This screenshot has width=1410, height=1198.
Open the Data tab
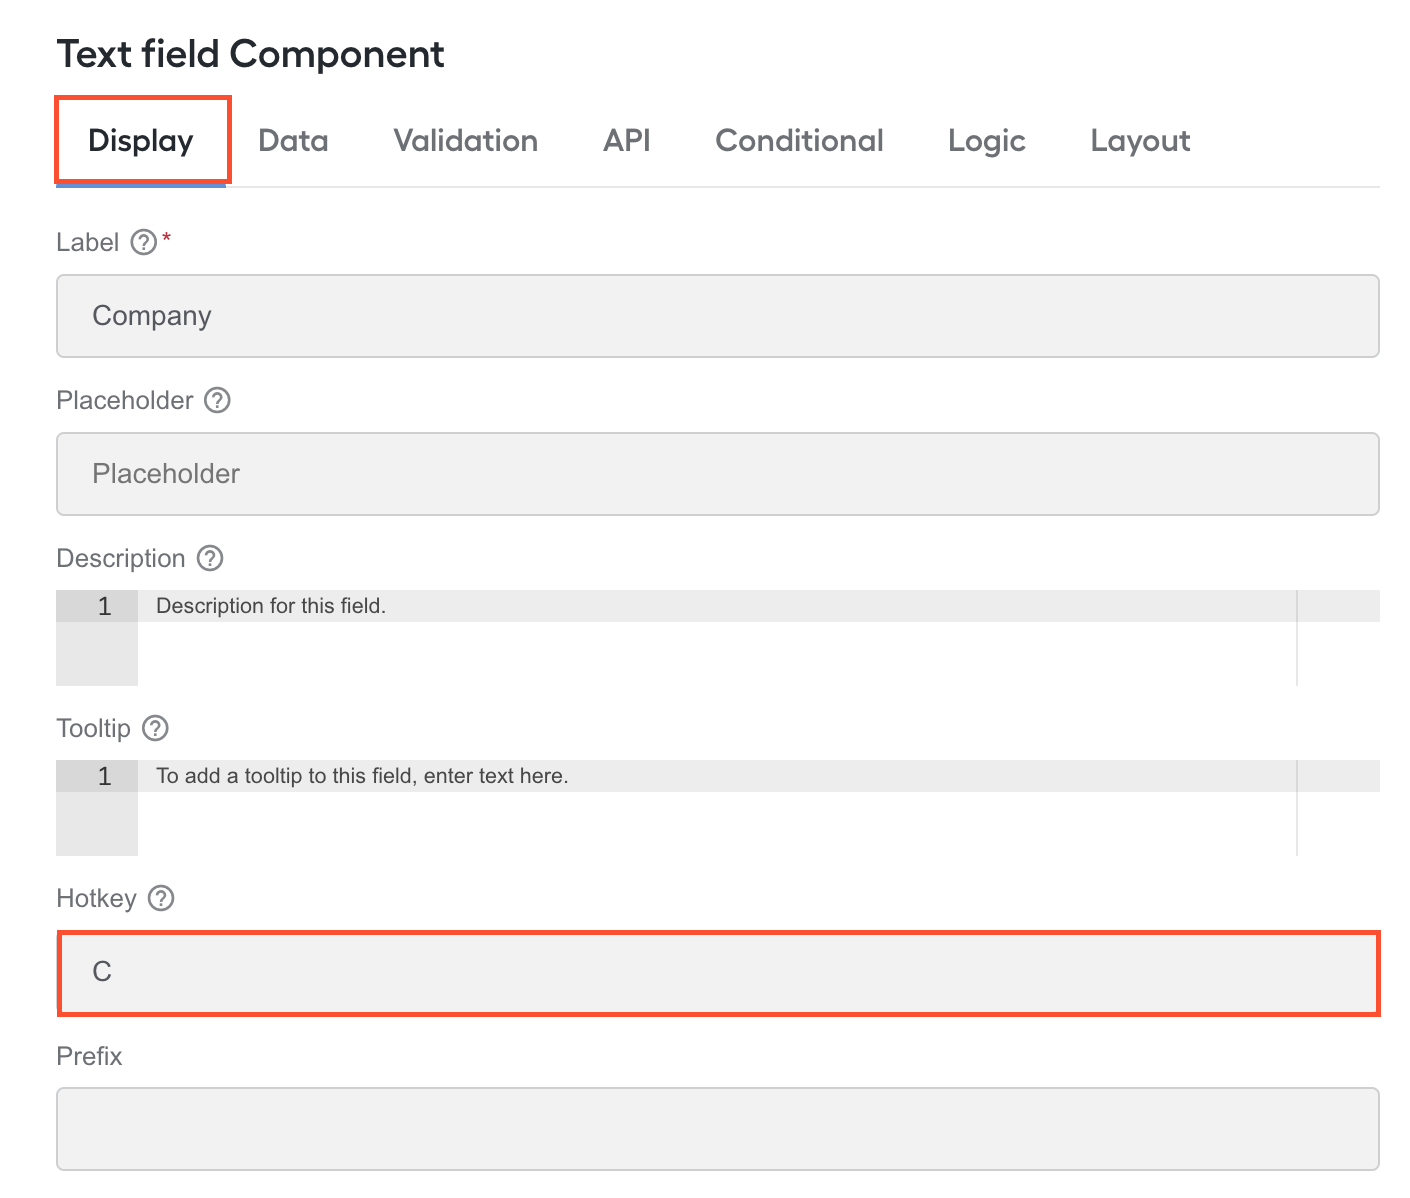coord(293,141)
